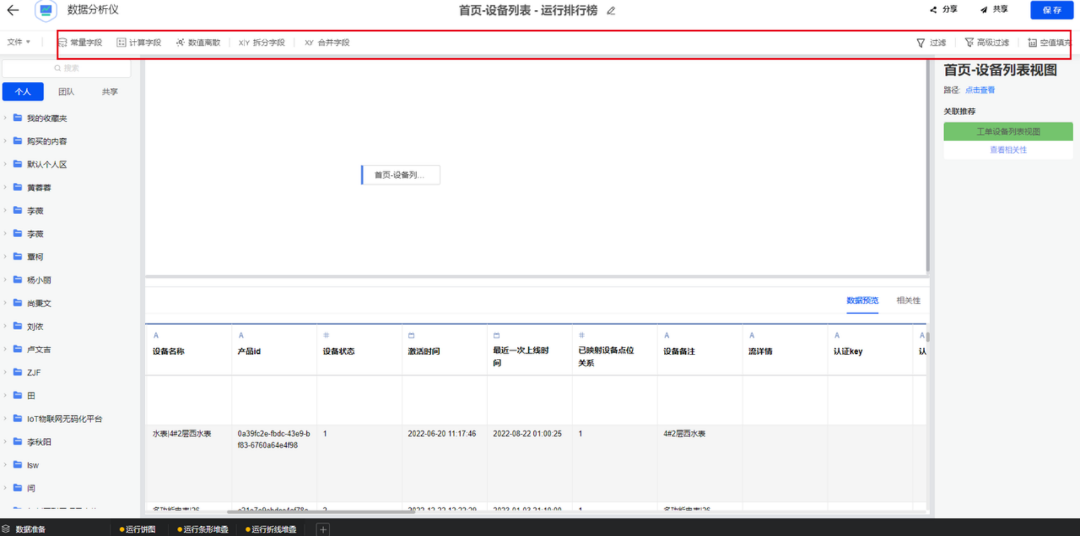Image resolution: width=1080 pixels, height=536 pixels.
Task: Click the date-type icon above 最近一次上线时间
Action: pos(497,336)
